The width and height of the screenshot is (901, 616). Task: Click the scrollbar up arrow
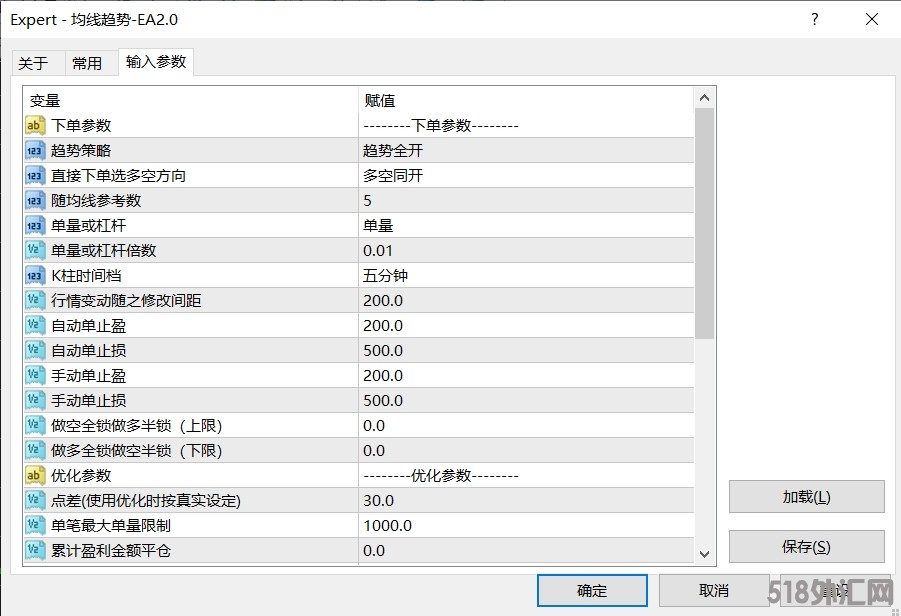coord(704,98)
